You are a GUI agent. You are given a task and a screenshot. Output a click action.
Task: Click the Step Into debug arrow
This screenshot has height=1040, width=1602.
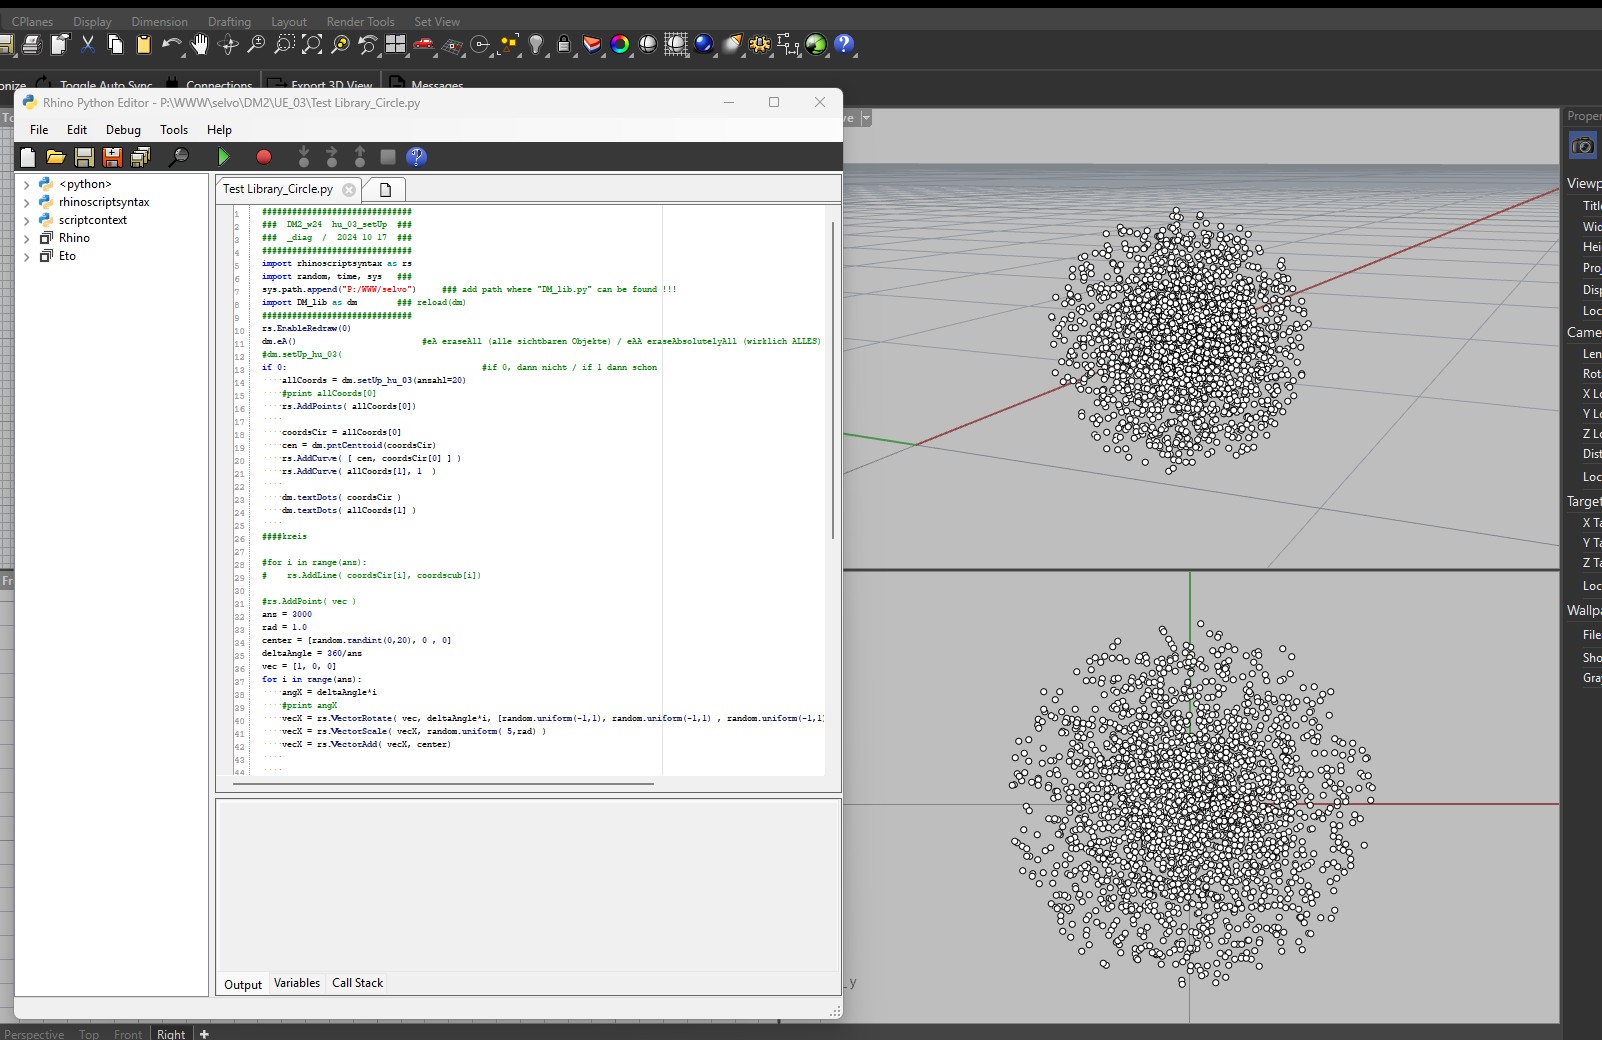304,157
